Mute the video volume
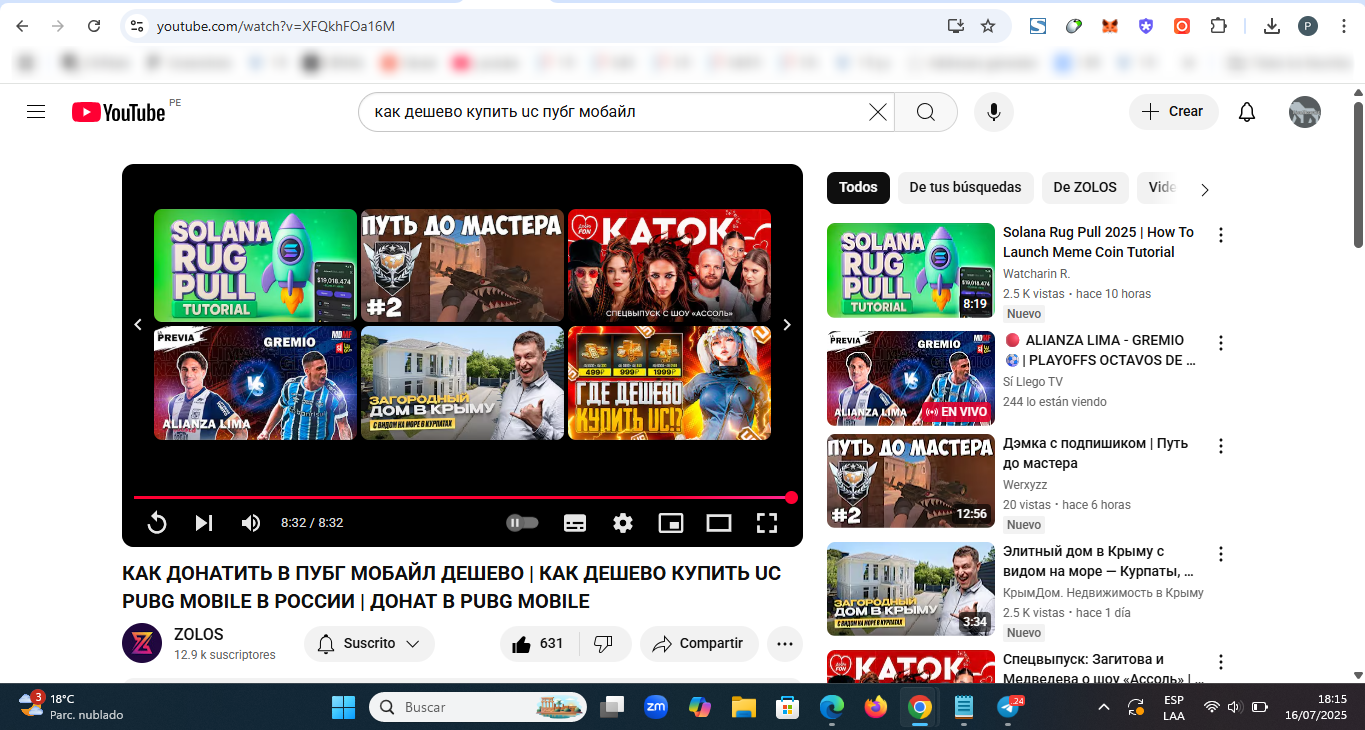The image size is (1365, 730). [250, 522]
